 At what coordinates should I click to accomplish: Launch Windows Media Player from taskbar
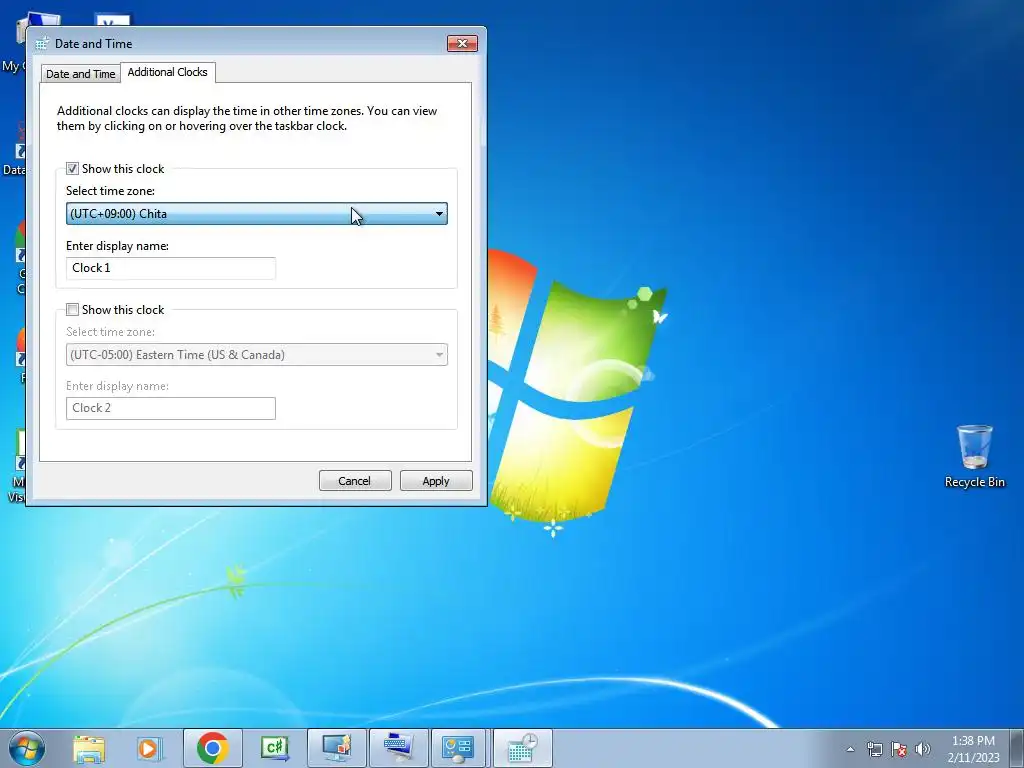click(x=149, y=748)
